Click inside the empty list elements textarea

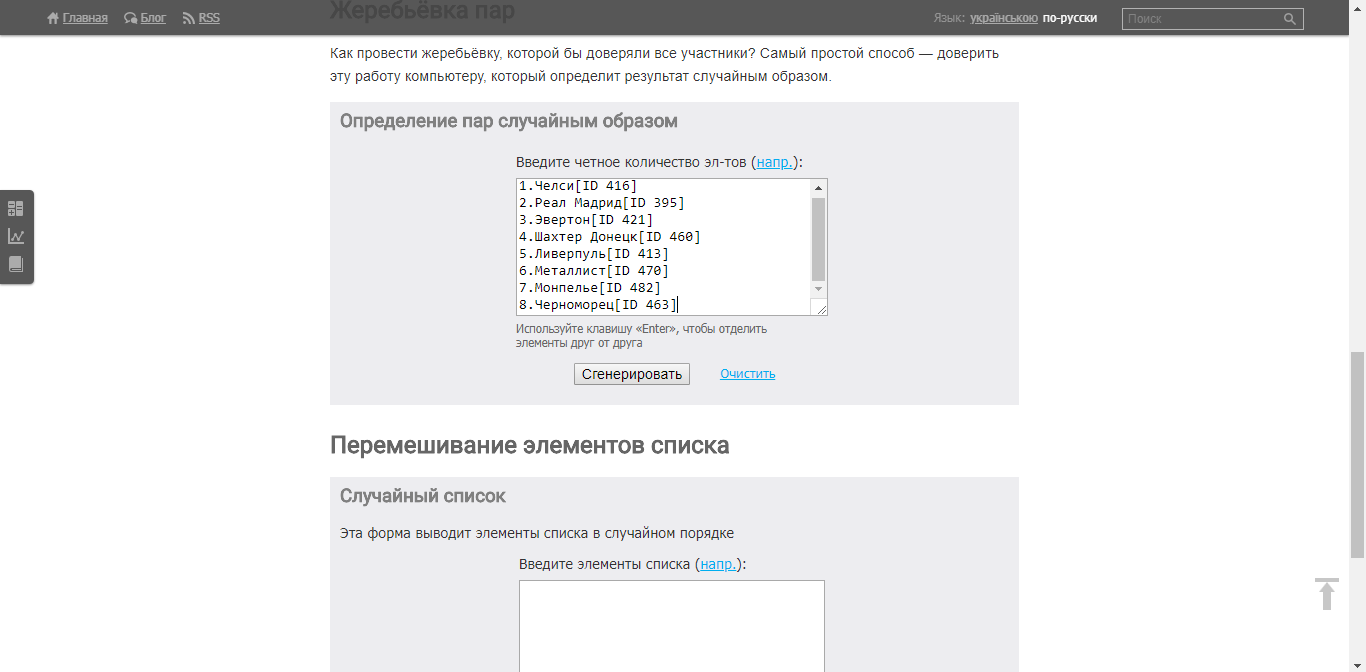point(671,625)
